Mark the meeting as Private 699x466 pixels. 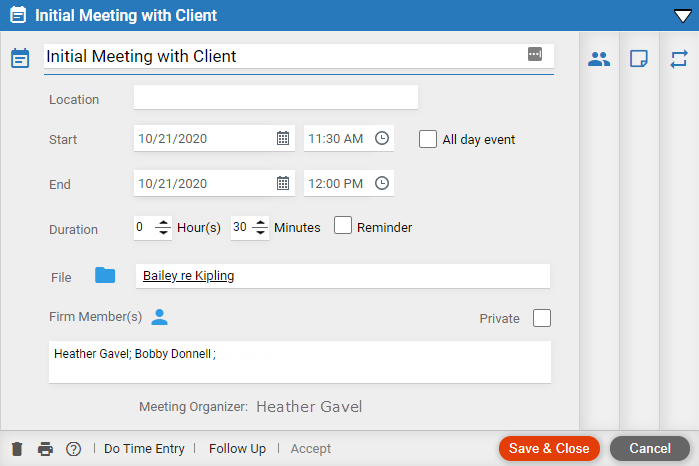(x=542, y=318)
